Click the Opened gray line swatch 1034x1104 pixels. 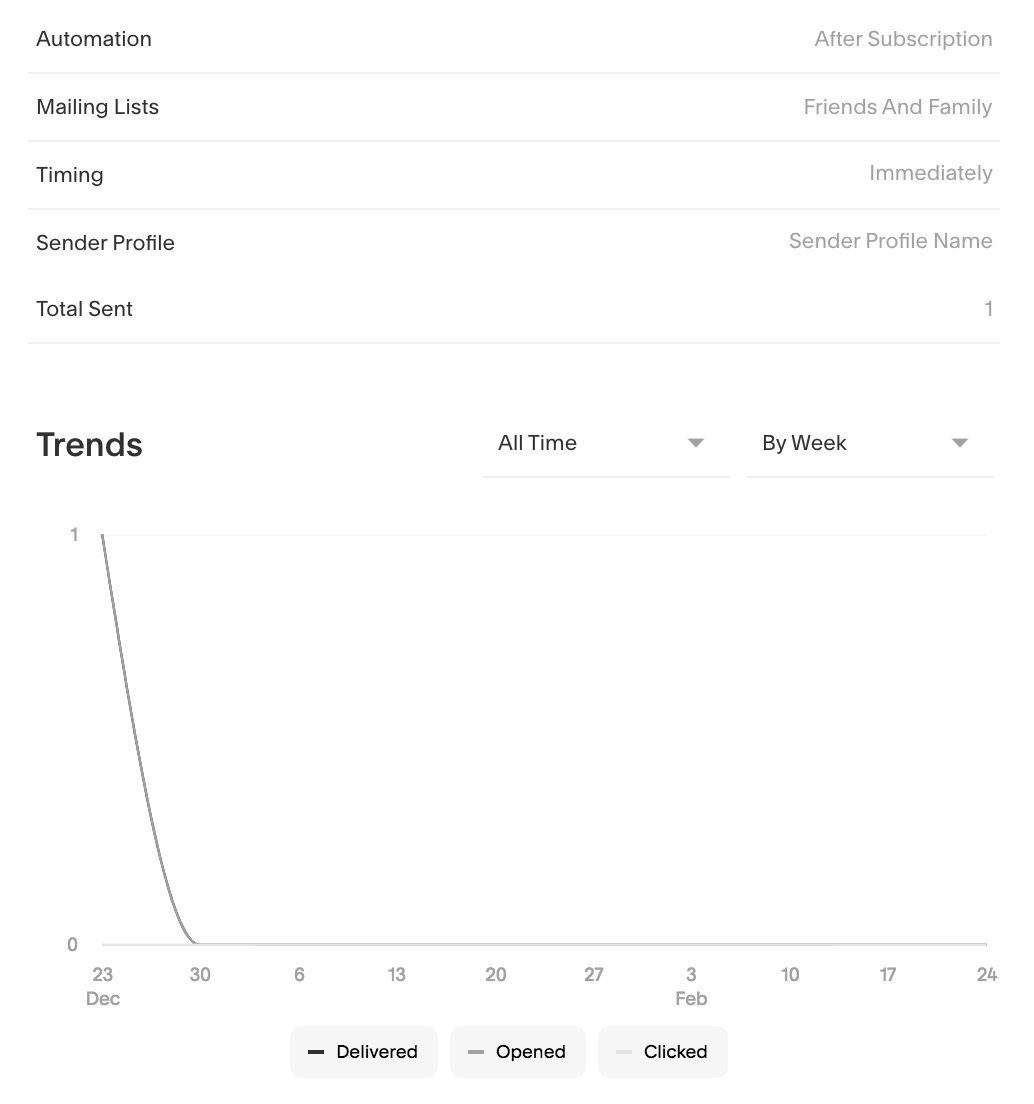click(476, 1052)
